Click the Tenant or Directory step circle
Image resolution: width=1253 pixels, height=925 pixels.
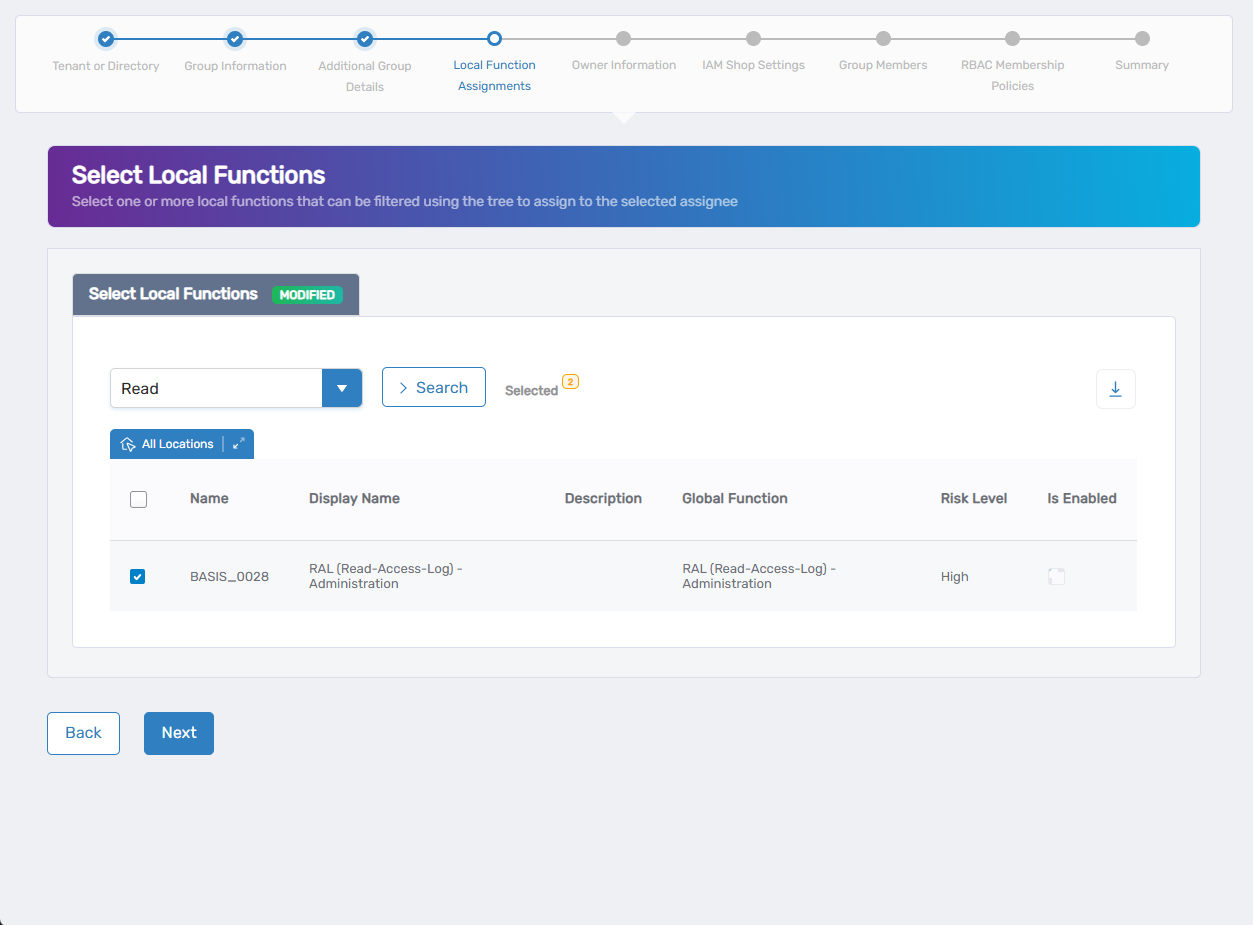106,39
